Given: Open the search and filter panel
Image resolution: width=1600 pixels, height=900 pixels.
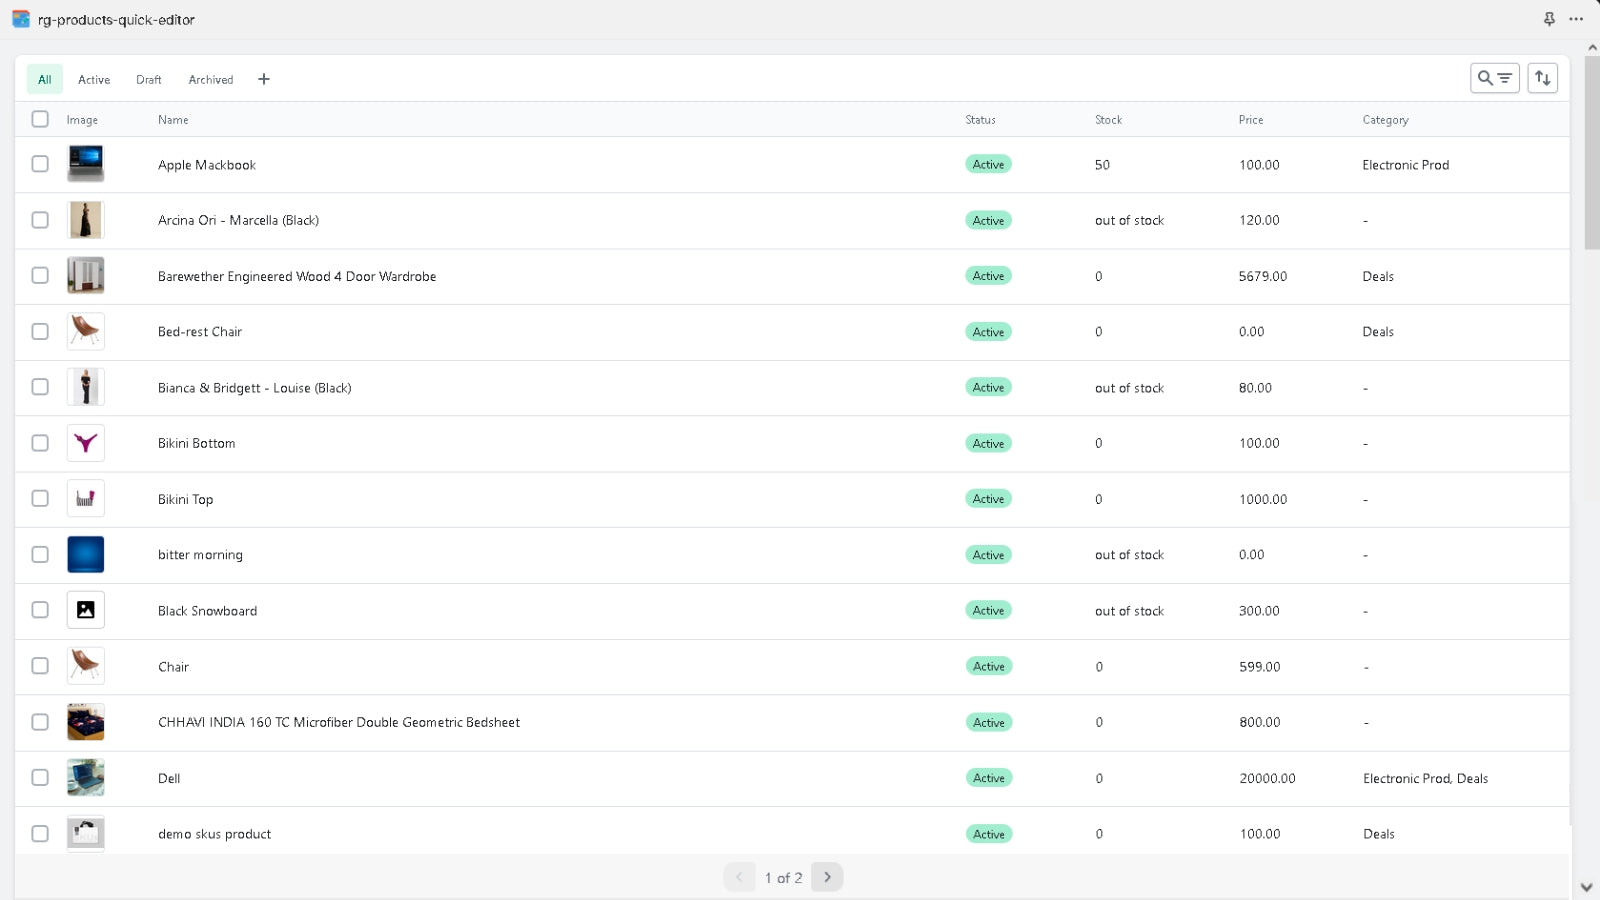Looking at the screenshot, I should (1494, 77).
